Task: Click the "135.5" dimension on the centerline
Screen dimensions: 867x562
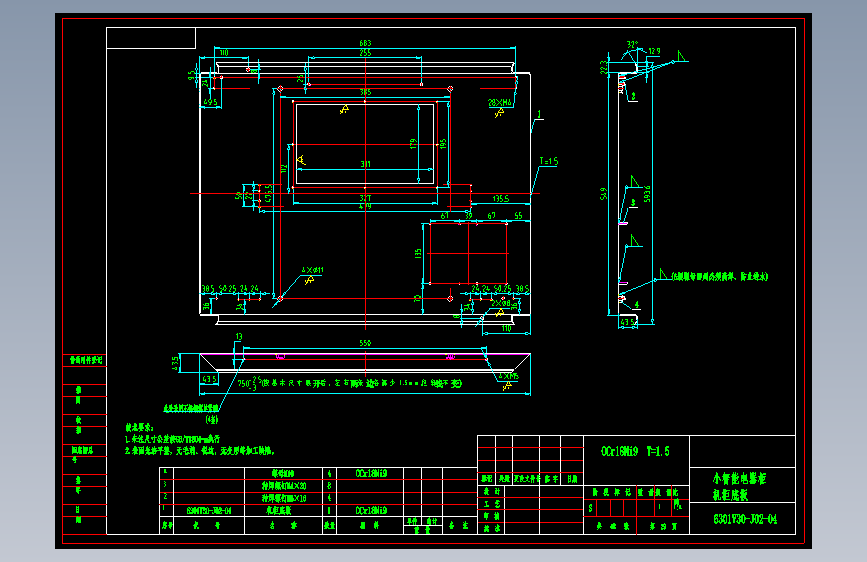Action: tap(500, 199)
